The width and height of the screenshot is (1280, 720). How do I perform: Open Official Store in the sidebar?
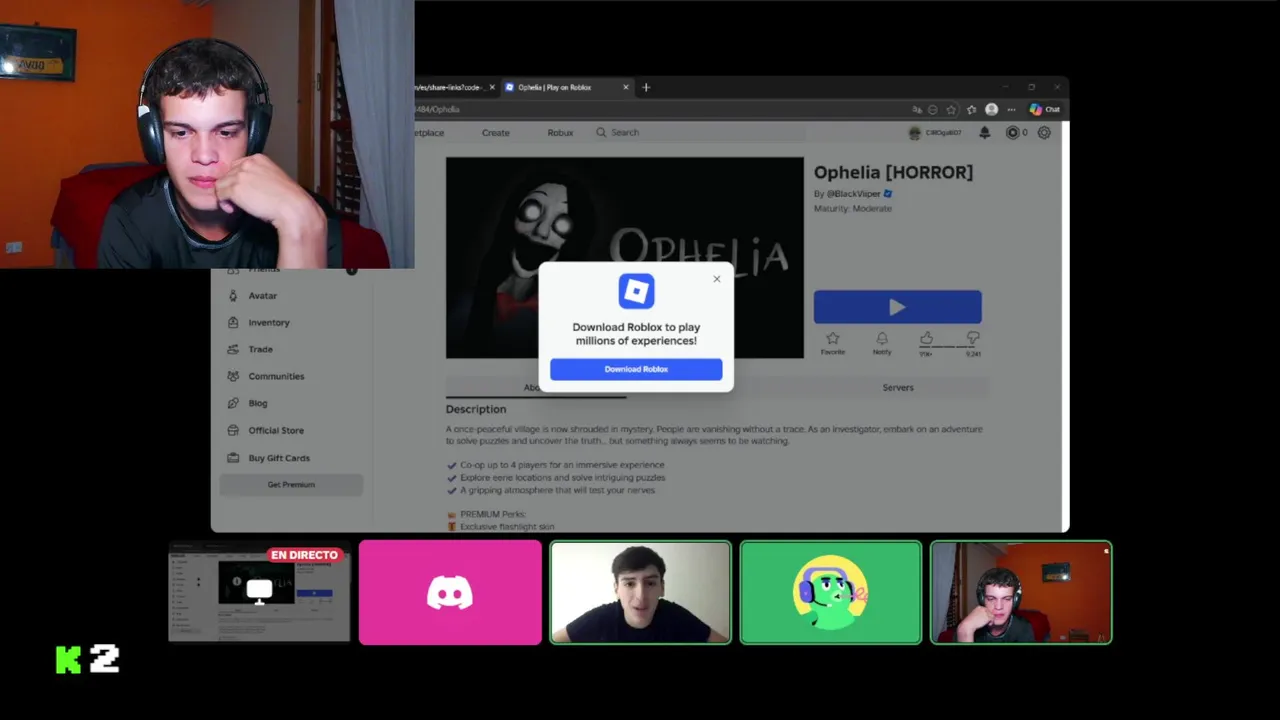(x=276, y=430)
